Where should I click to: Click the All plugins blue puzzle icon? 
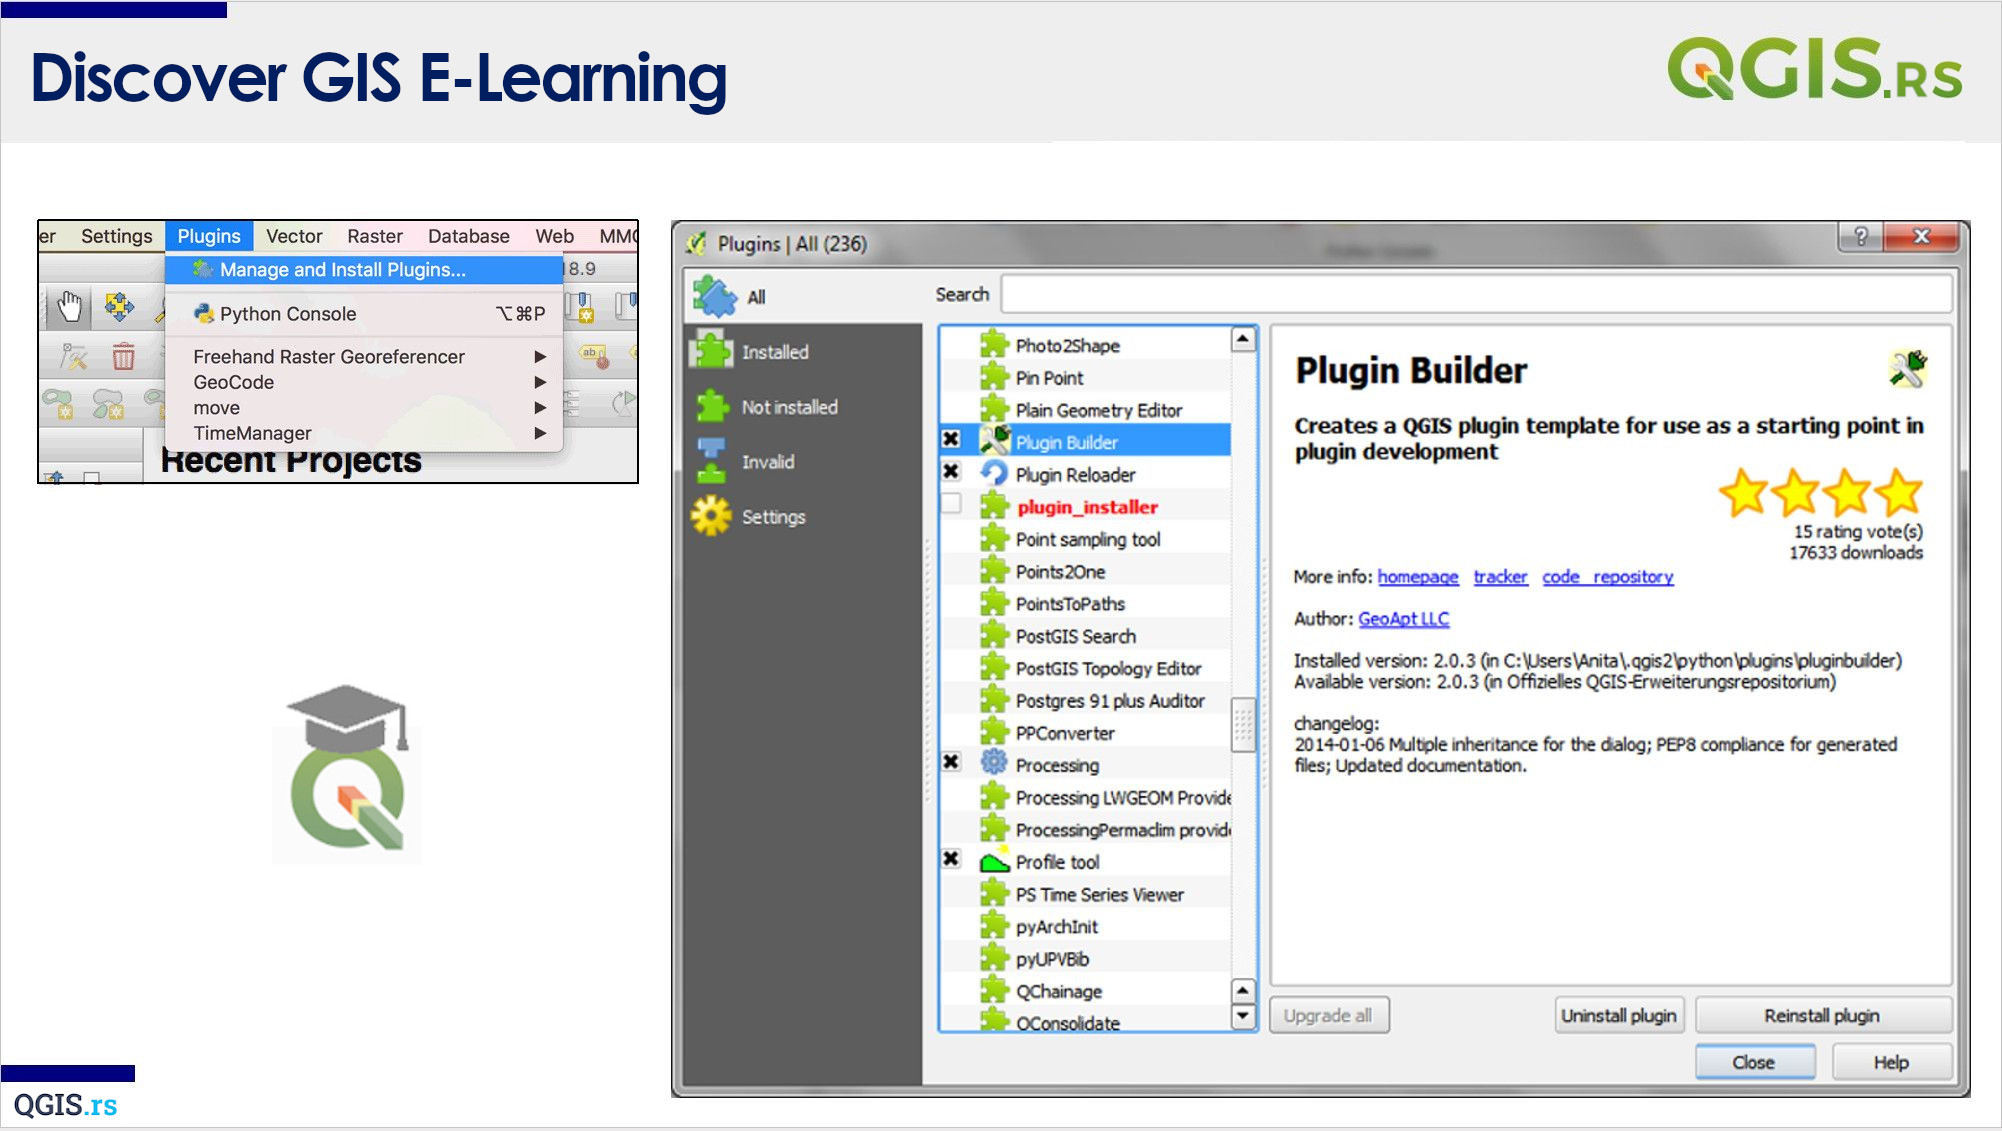coord(715,296)
